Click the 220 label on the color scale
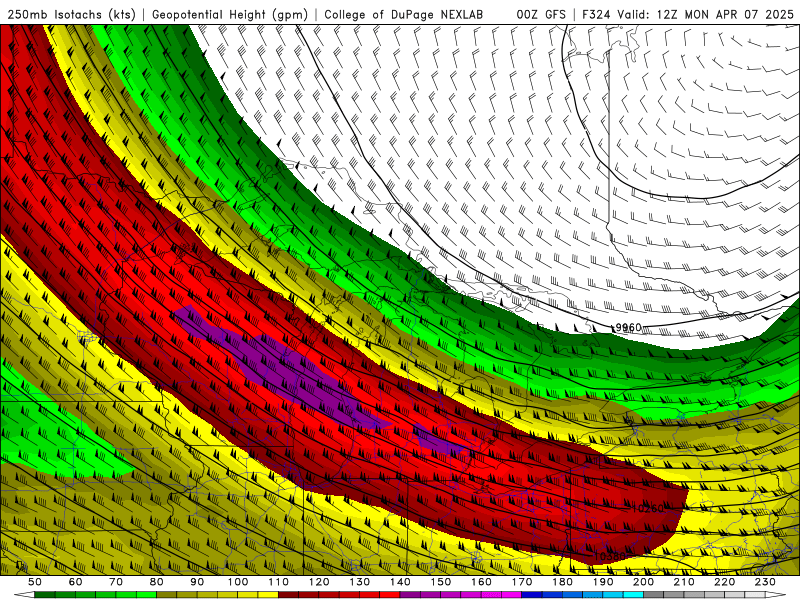 tap(724, 582)
